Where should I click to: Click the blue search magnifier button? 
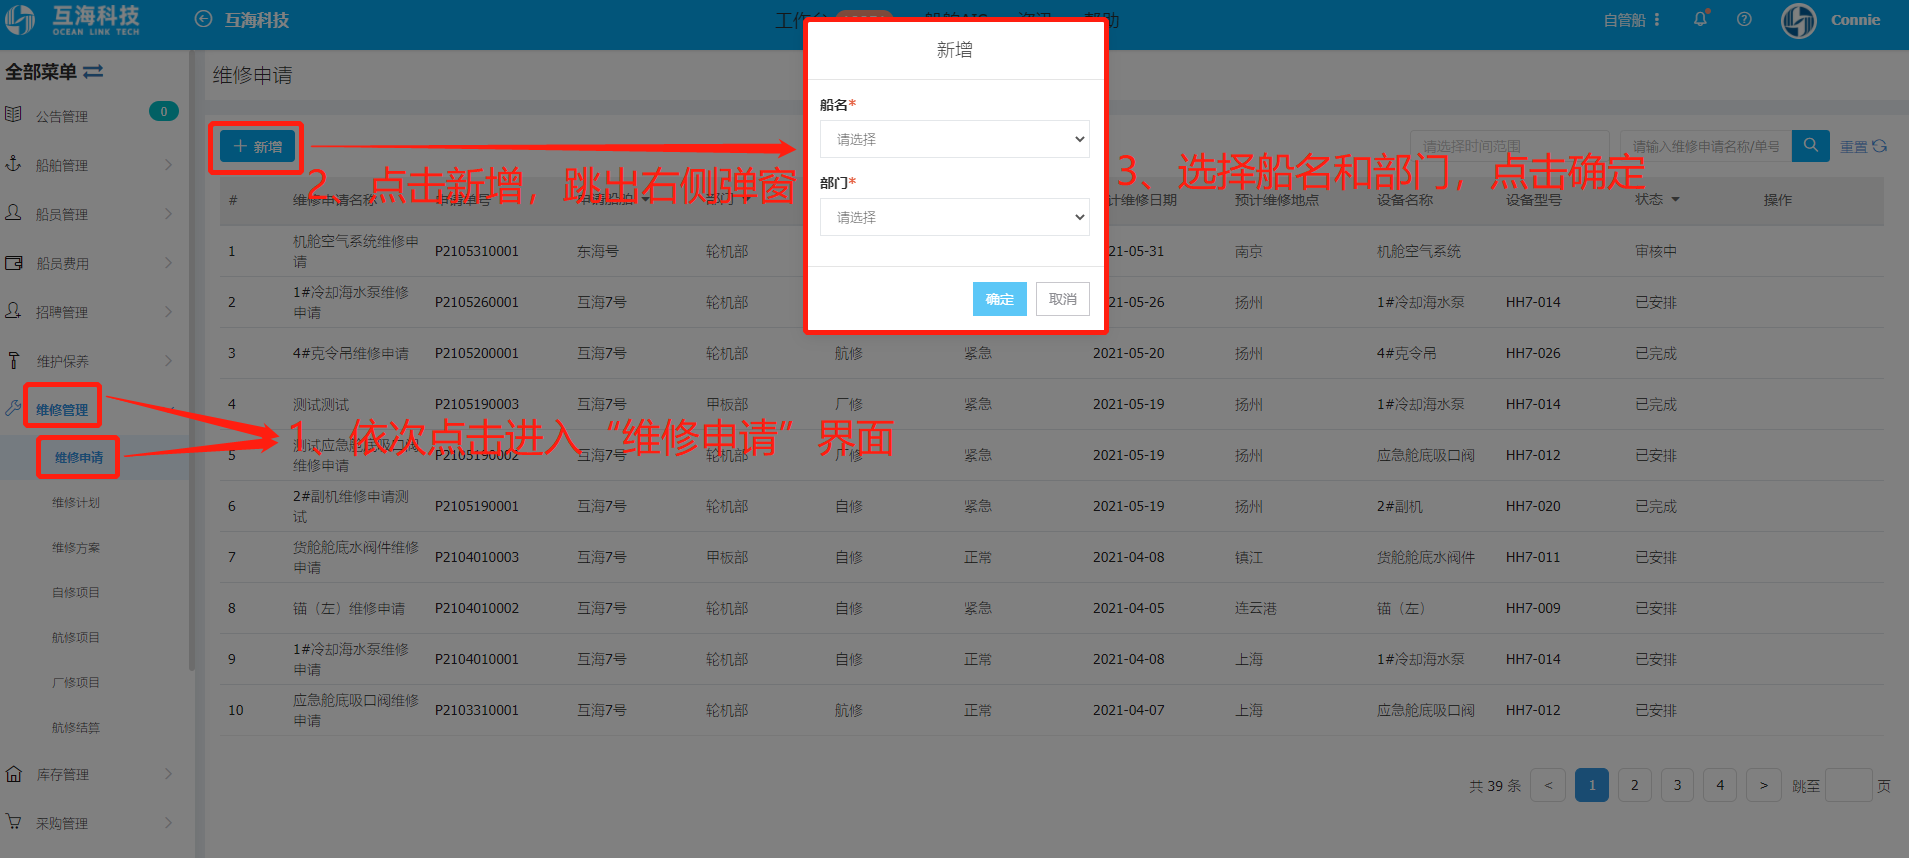pyautogui.click(x=1810, y=146)
